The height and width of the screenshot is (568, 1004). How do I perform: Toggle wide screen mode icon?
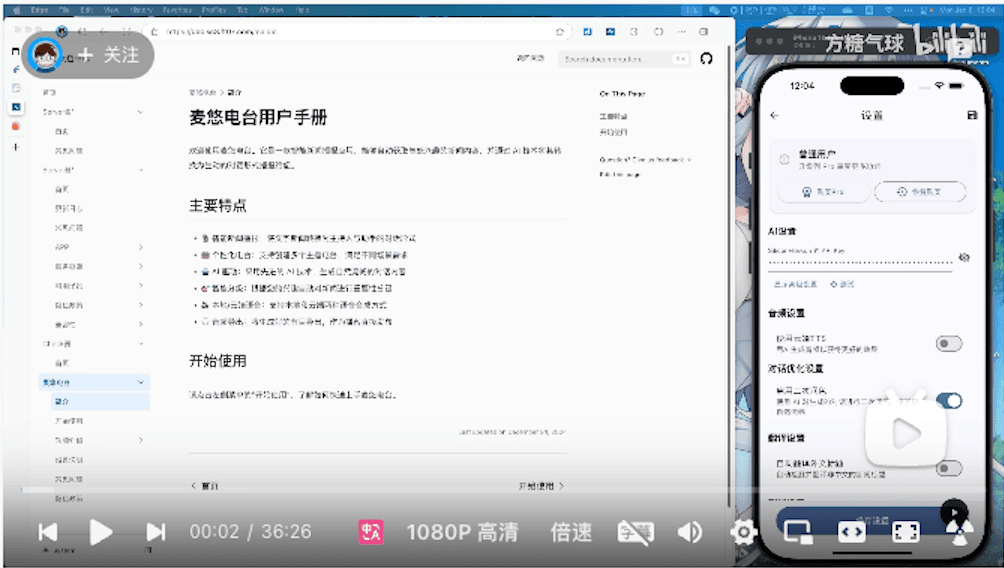click(x=852, y=532)
